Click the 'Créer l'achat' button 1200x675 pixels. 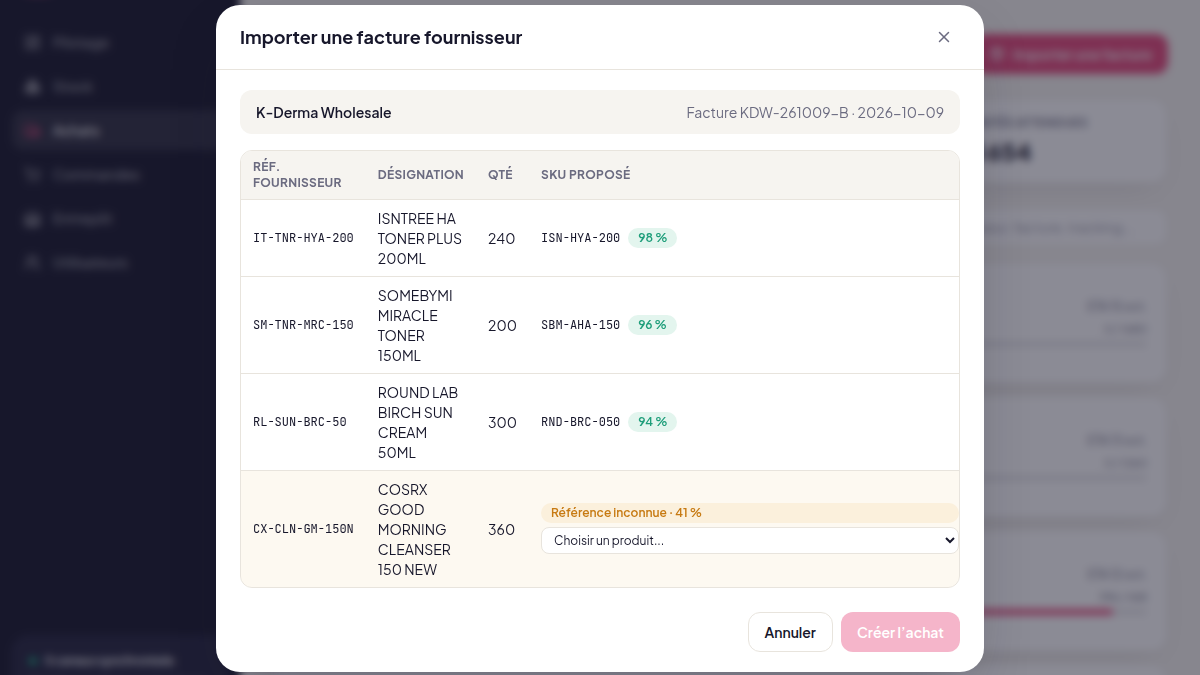900,632
